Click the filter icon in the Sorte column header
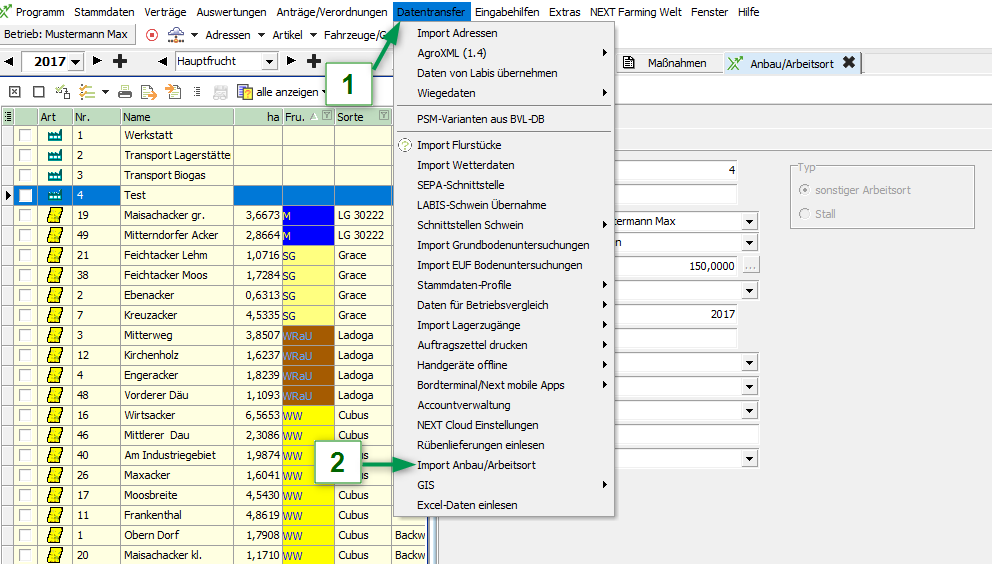Image resolution: width=992 pixels, height=564 pixels. [x=383, y=117]
